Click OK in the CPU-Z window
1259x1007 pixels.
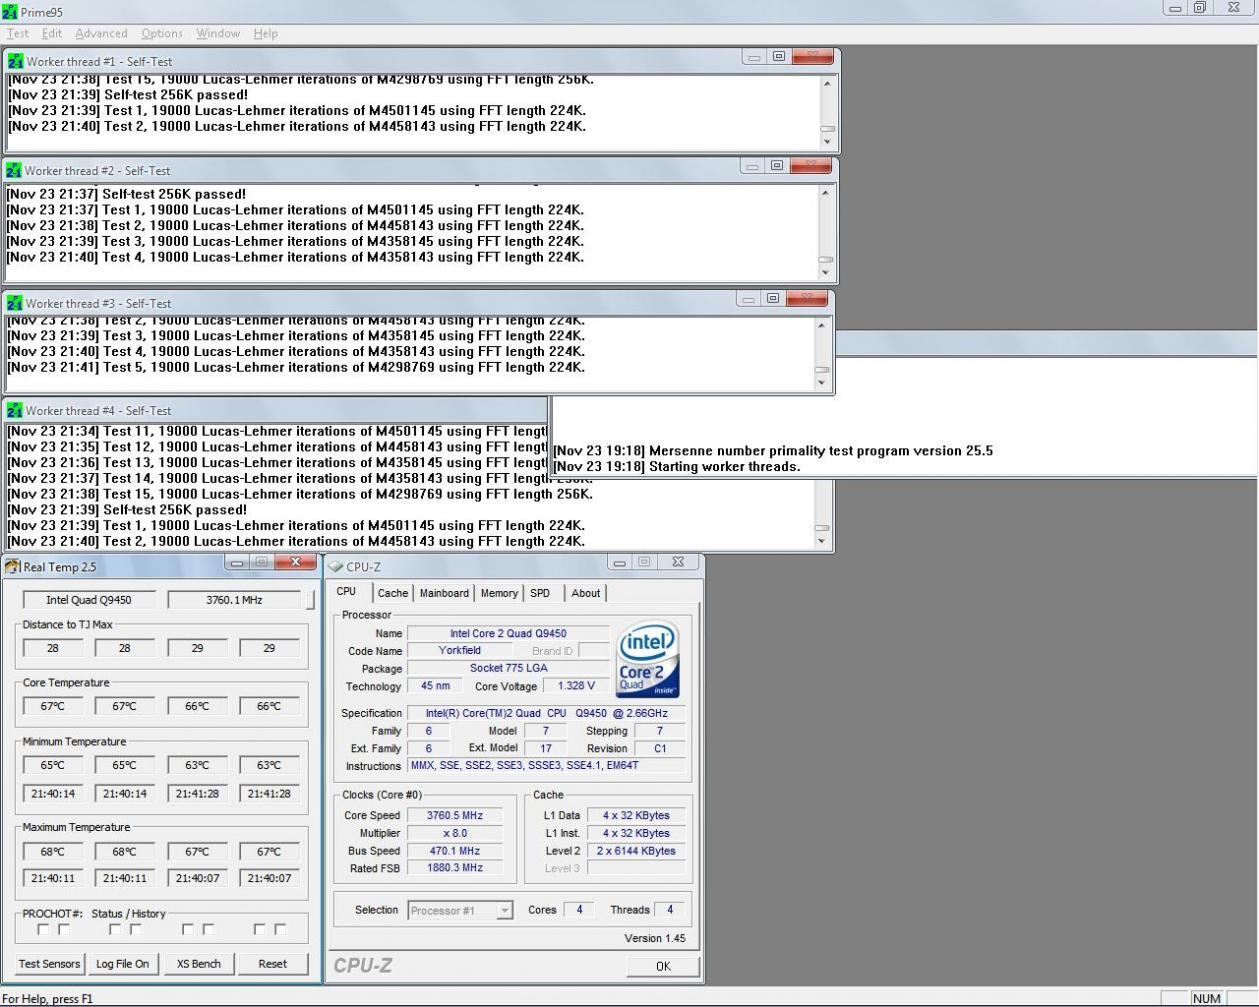663,966
